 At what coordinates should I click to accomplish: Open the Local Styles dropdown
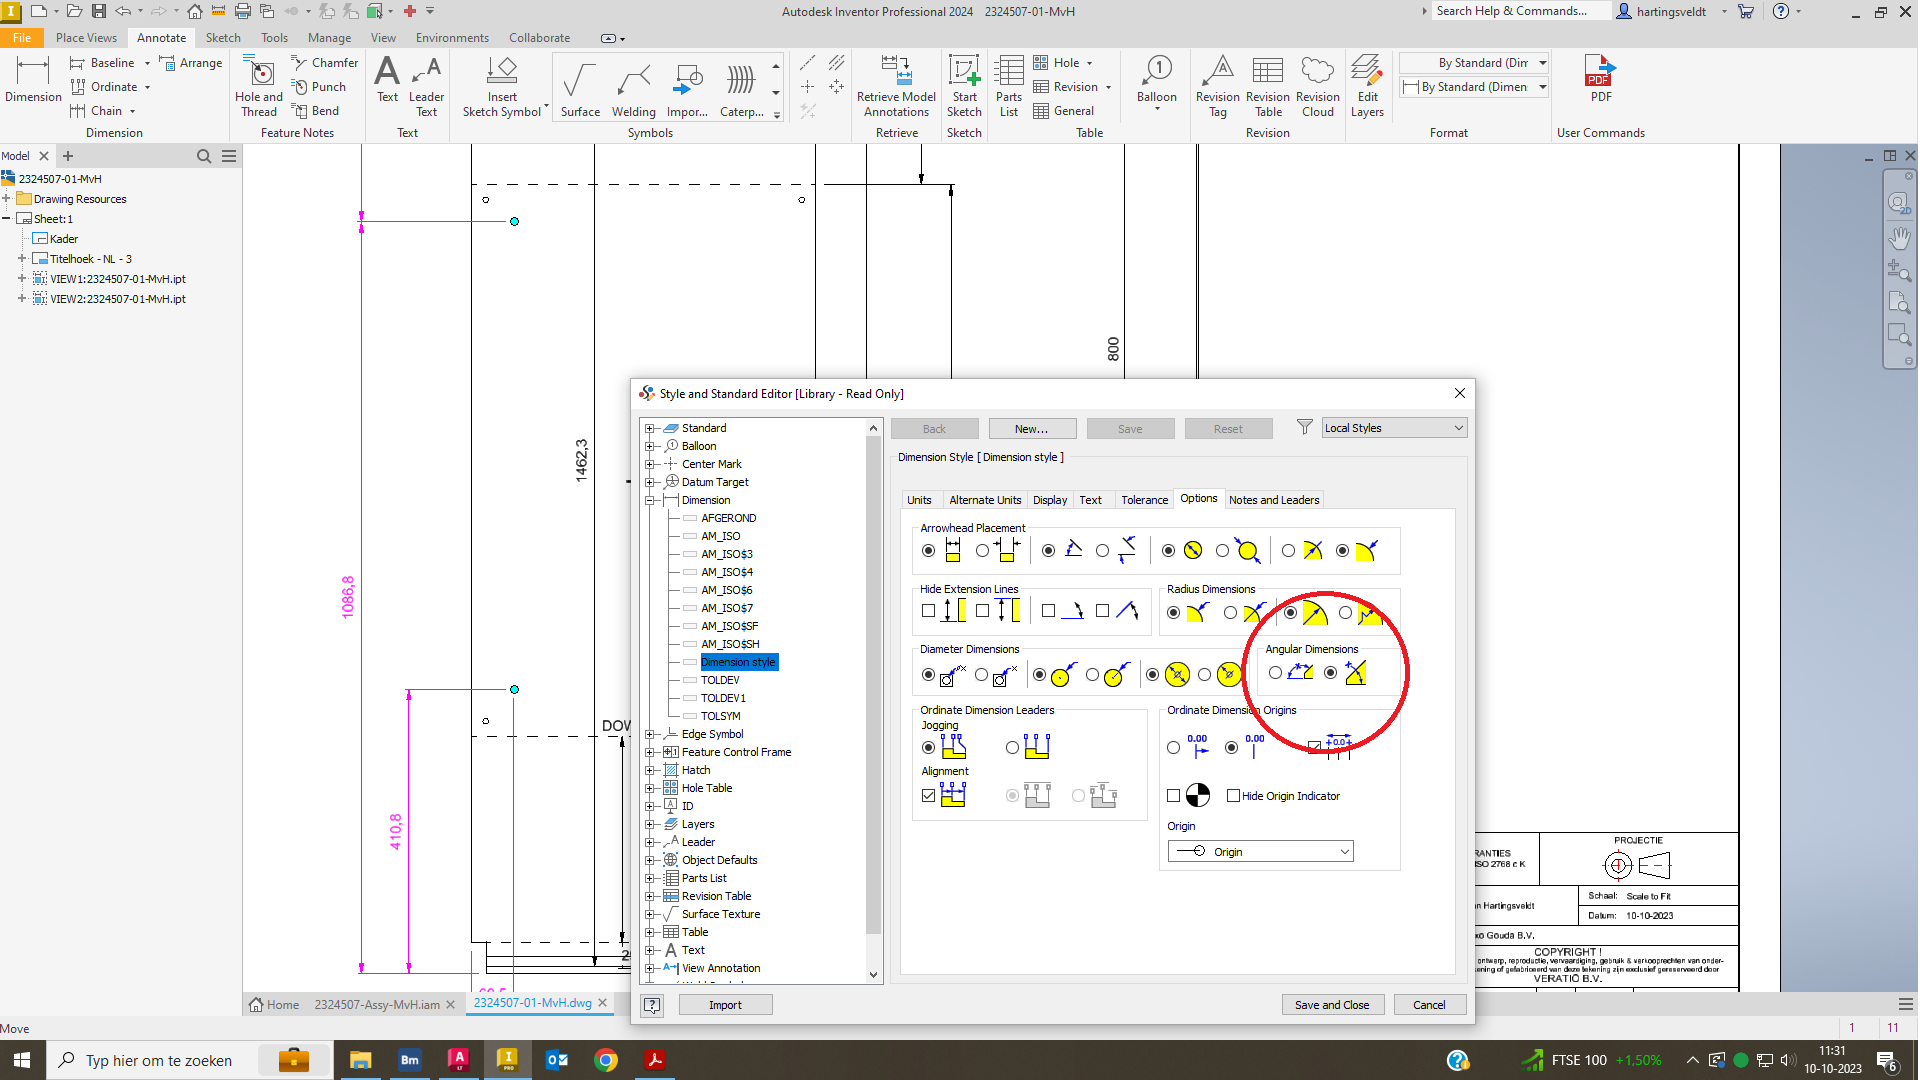(1393, 427)
